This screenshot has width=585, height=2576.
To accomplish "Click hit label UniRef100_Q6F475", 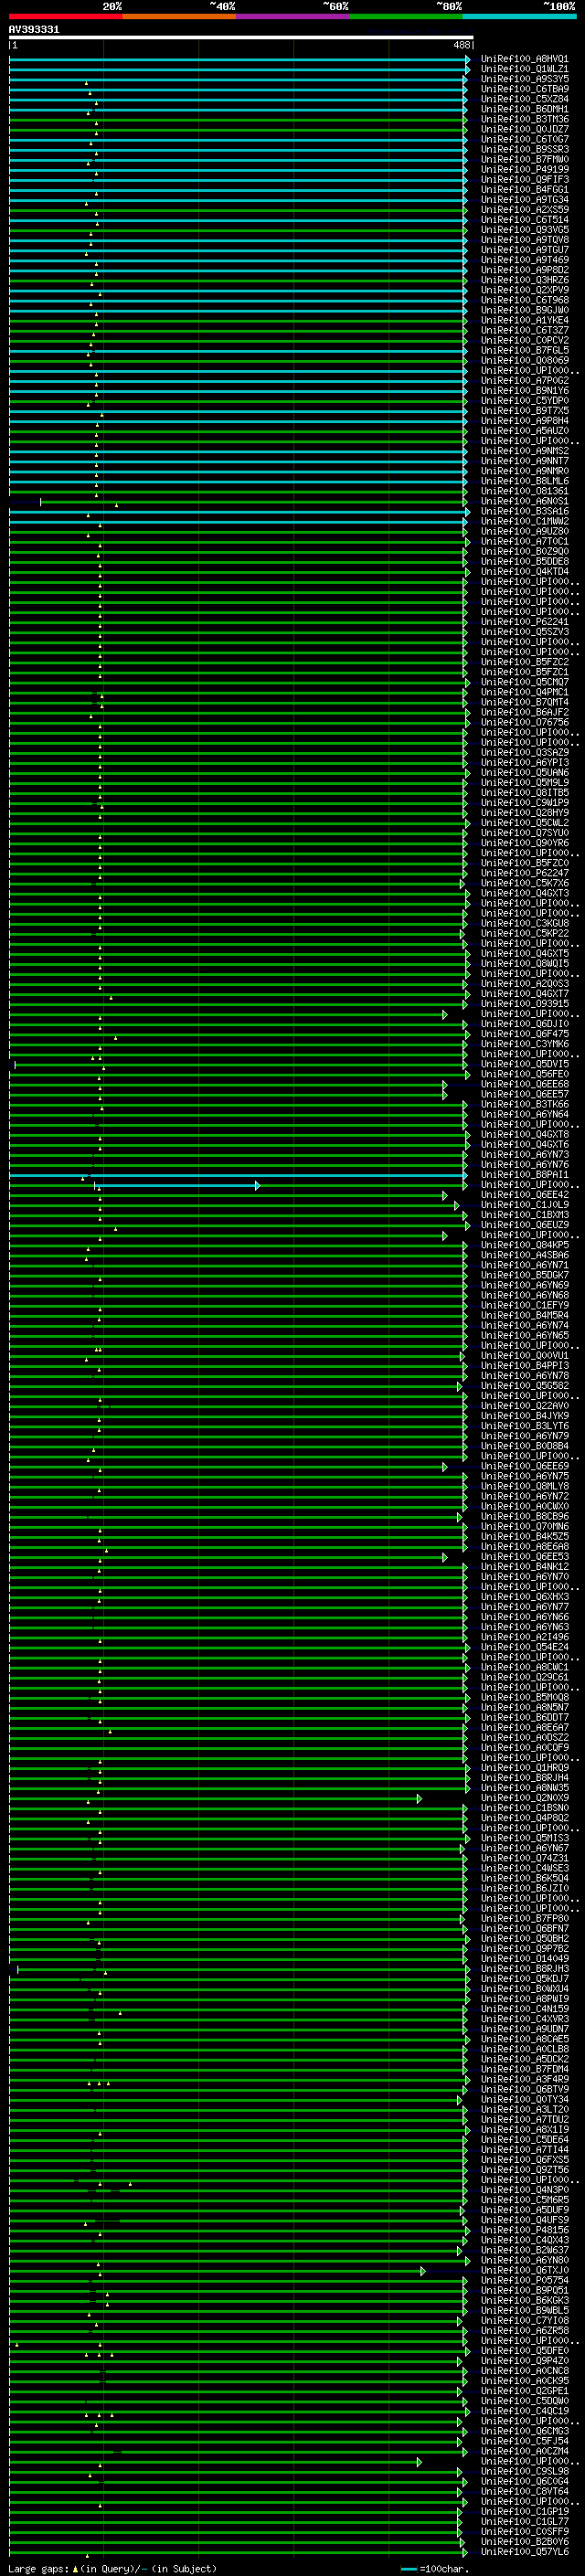I will pos(525,1034).
